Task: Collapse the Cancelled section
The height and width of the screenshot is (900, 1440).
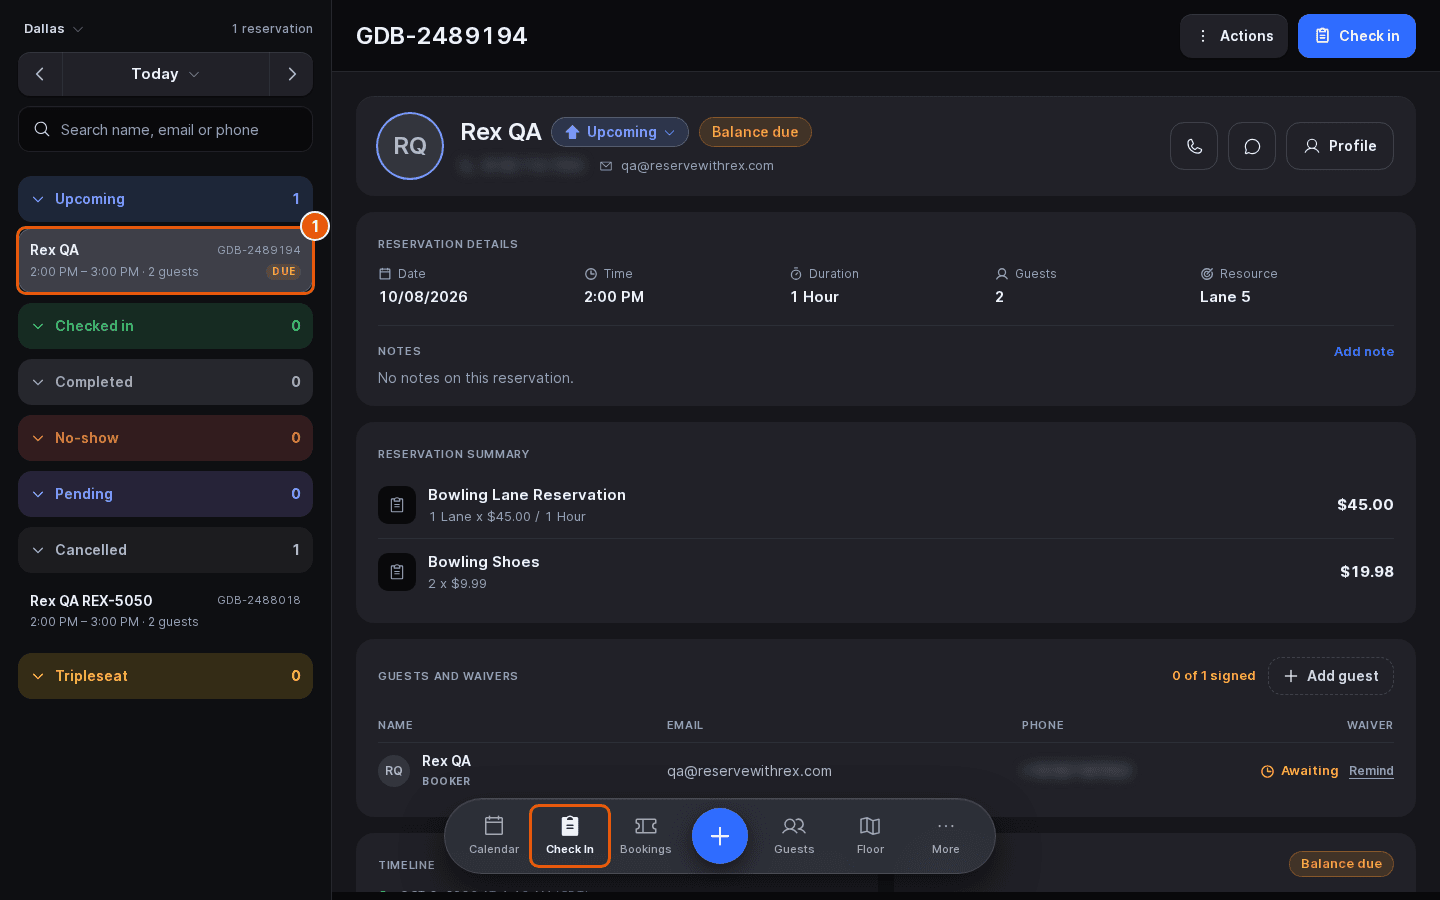Action: tap(166, 550)
